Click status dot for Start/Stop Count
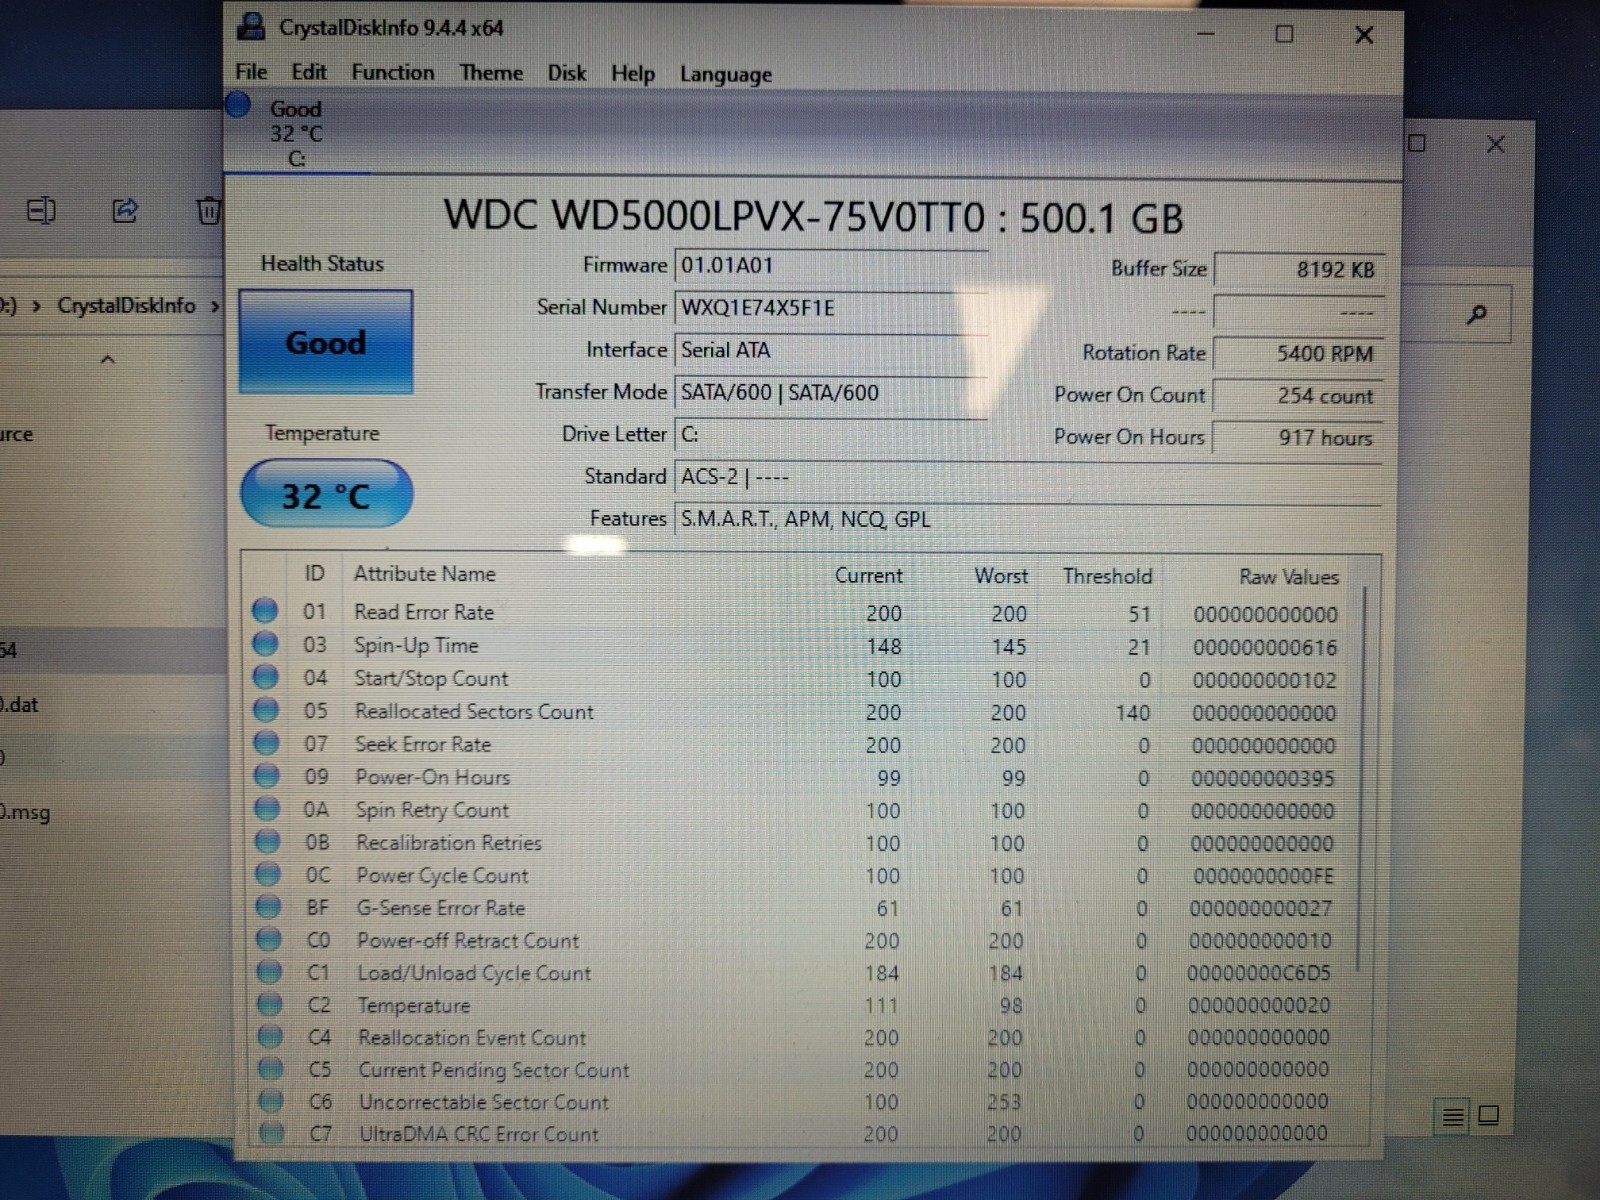 tap(266, 676)
